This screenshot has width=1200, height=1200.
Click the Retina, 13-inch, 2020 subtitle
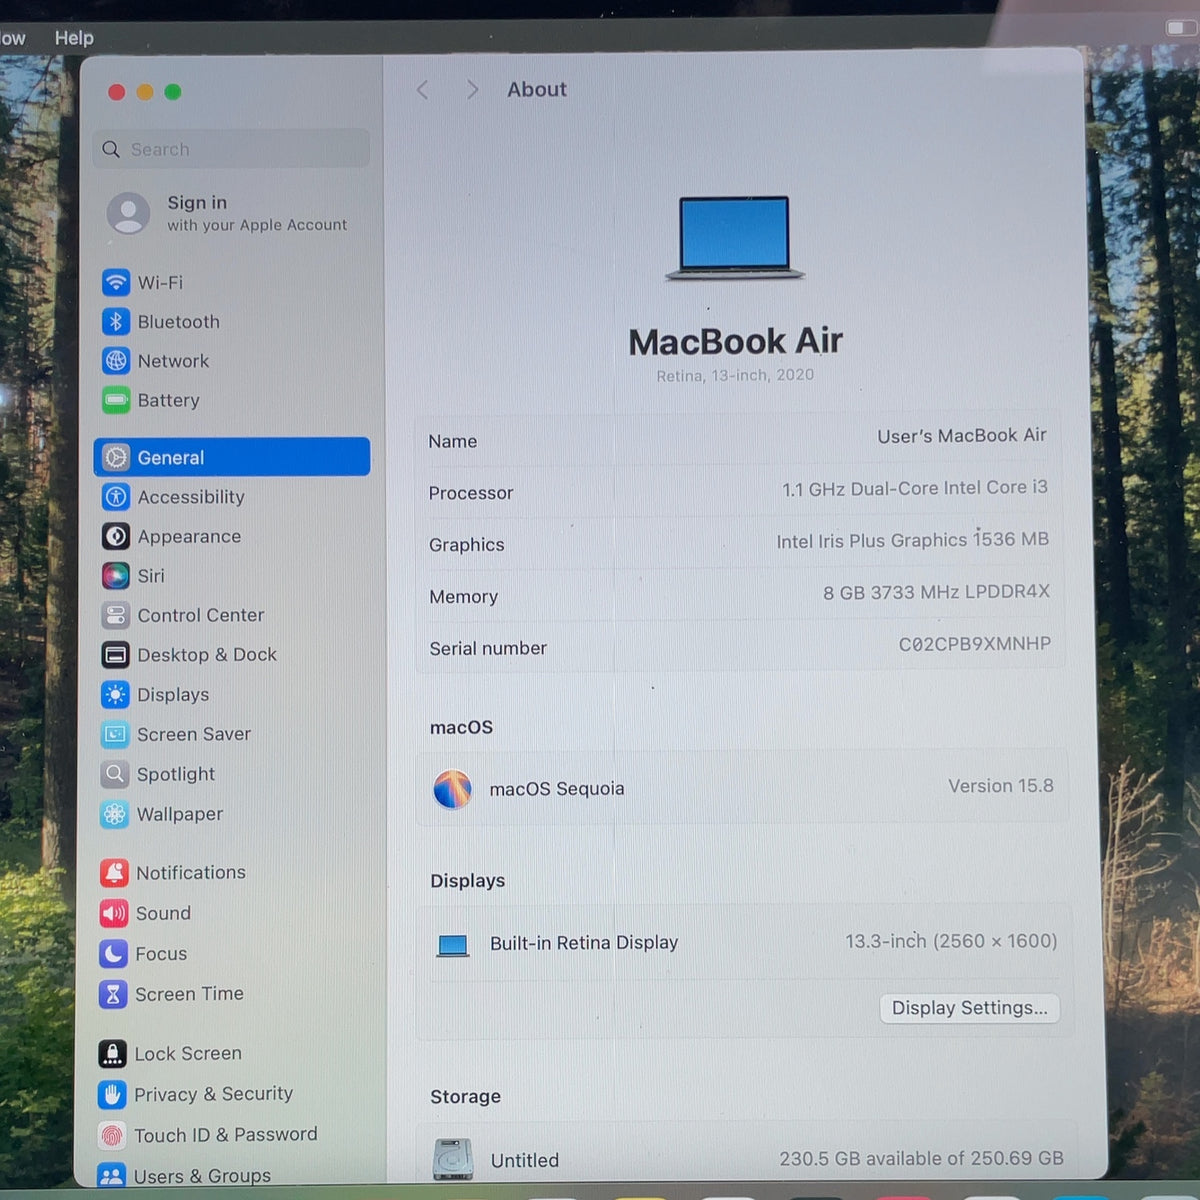click(x=735, y=375)
